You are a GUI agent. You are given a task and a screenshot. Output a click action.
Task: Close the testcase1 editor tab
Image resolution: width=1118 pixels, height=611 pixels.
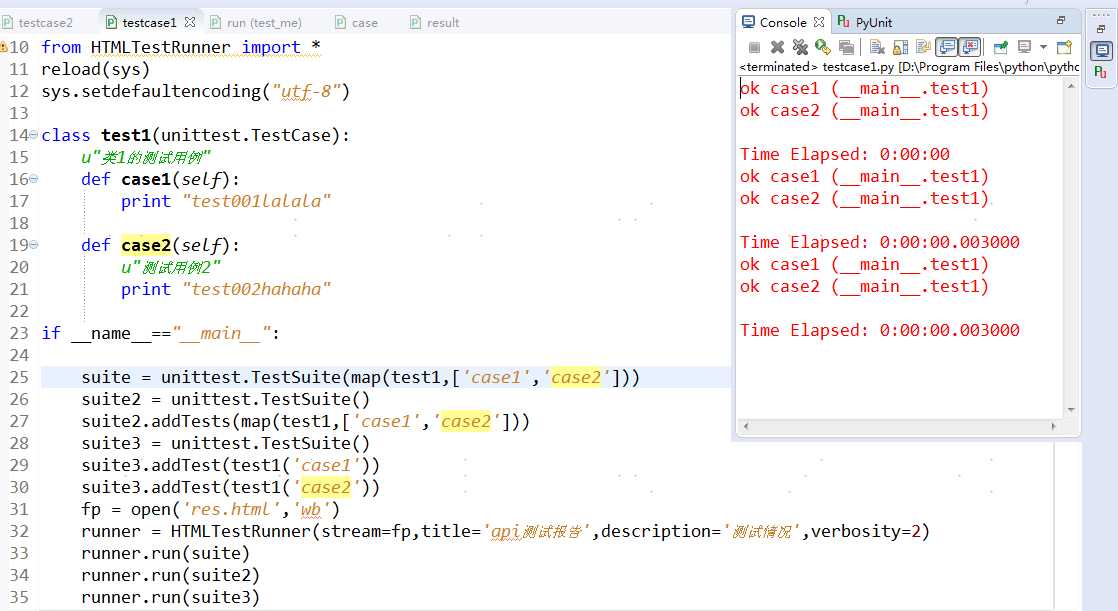pos(190,22)
